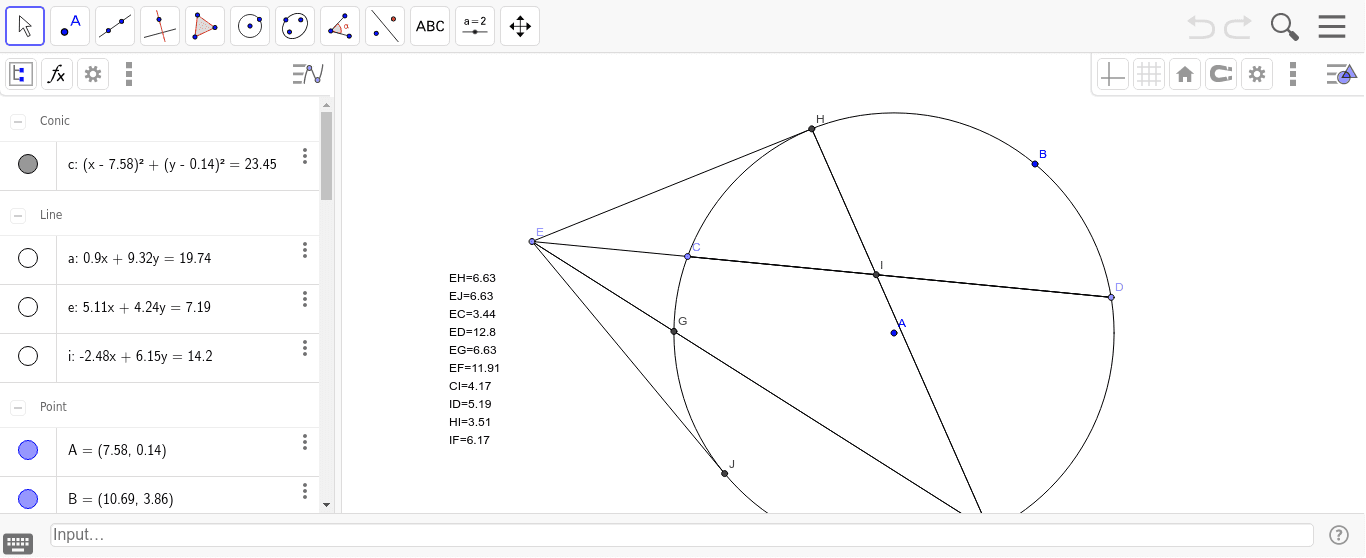1366x558 pixels.
Task: Open options menu for point B
Action: point(305,491)
